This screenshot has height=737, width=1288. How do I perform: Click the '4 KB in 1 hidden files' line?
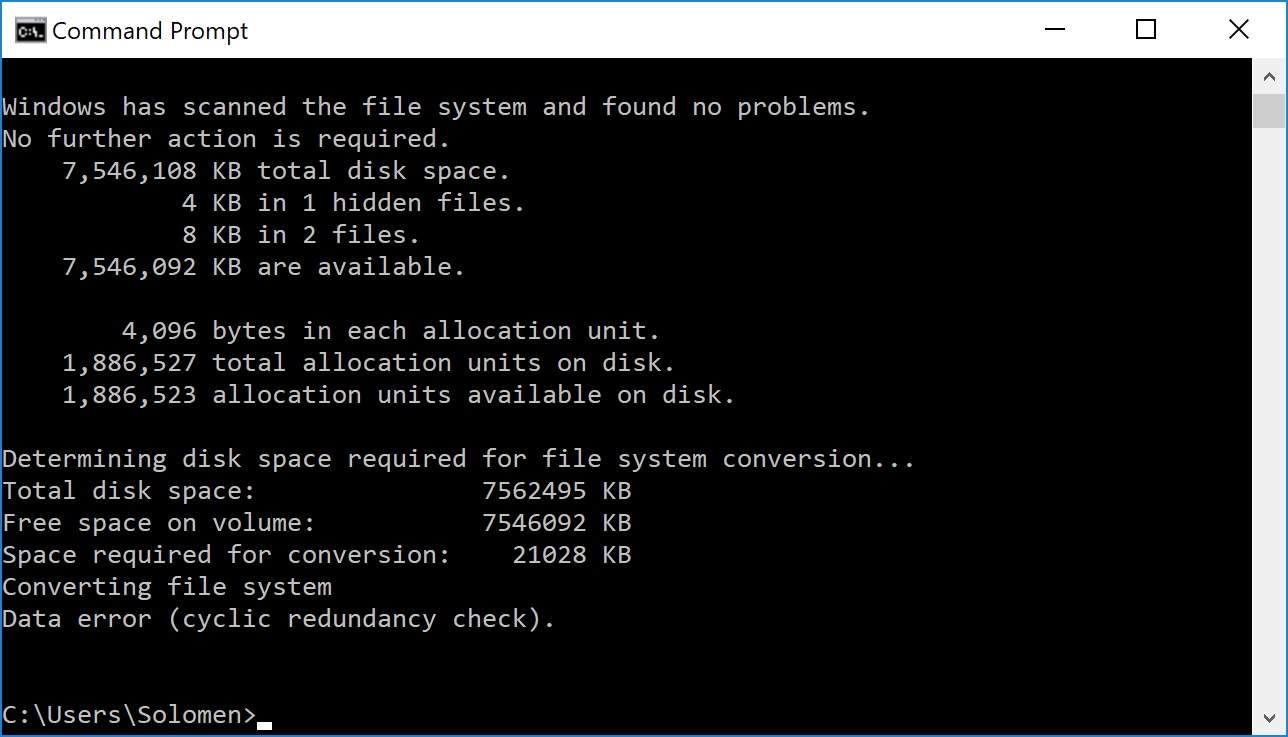pos(354,203)
